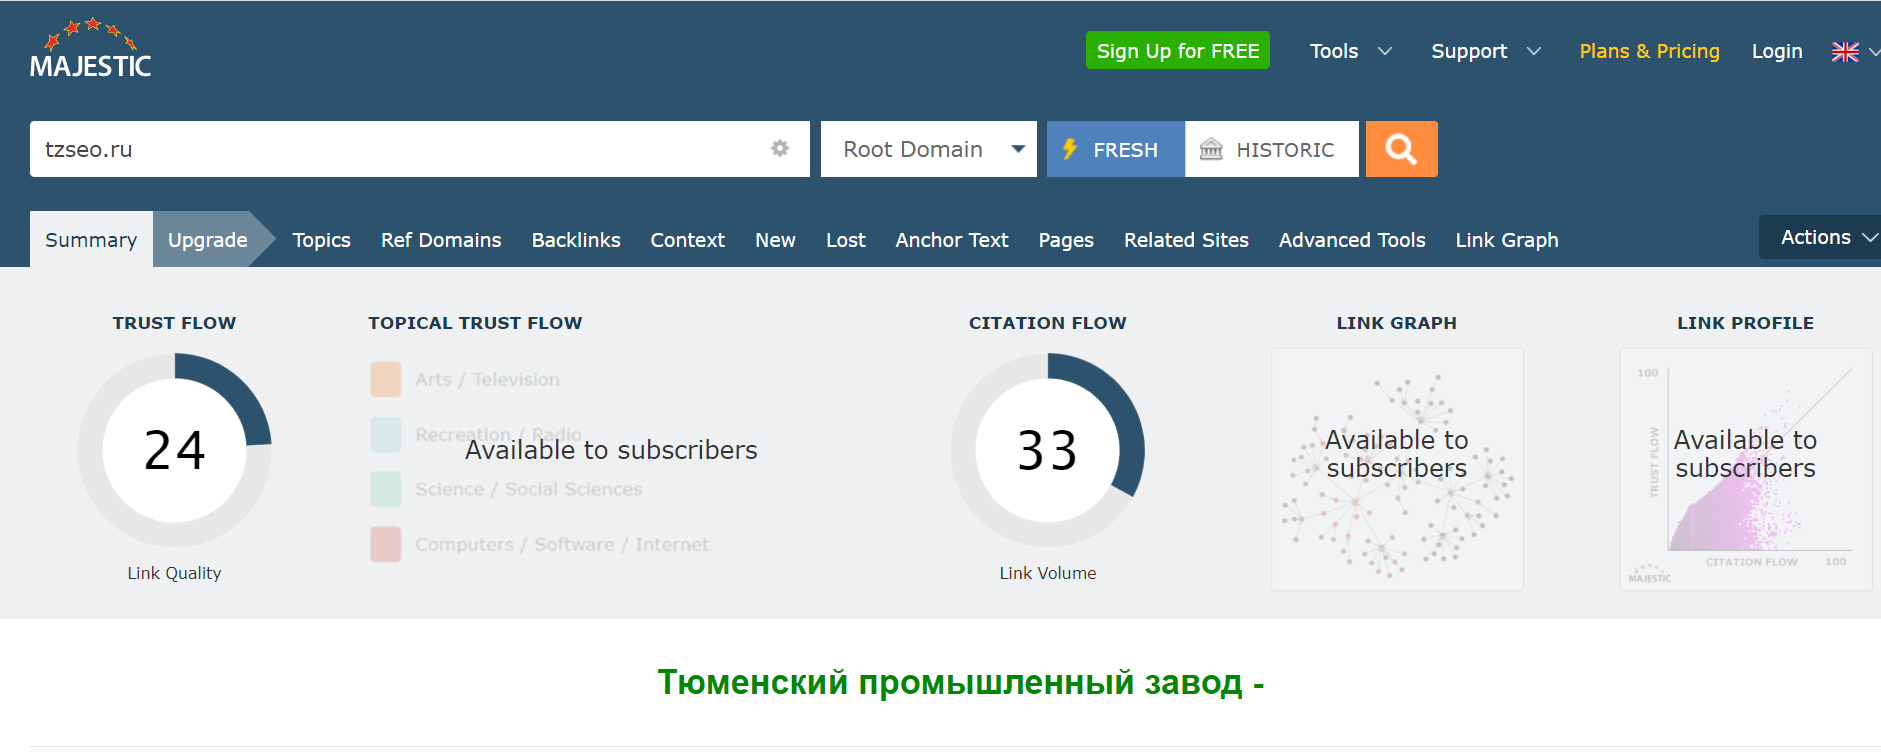Open the Topics tab
This screenshot has height=753, width=1881.
tap(321, 240)
